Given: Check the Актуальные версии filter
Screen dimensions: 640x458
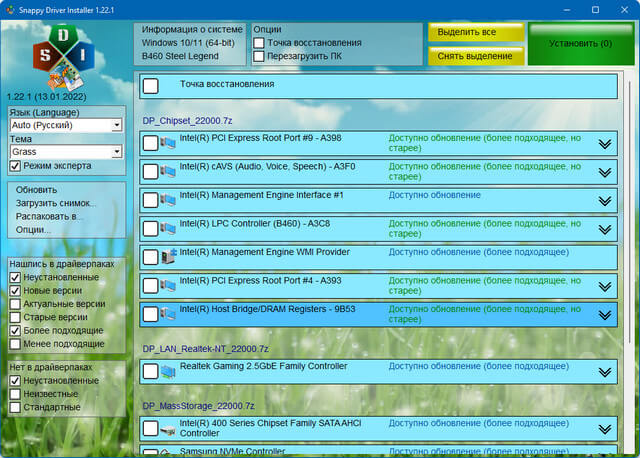Looking at the screenshot, I should [x=15, y=303].
